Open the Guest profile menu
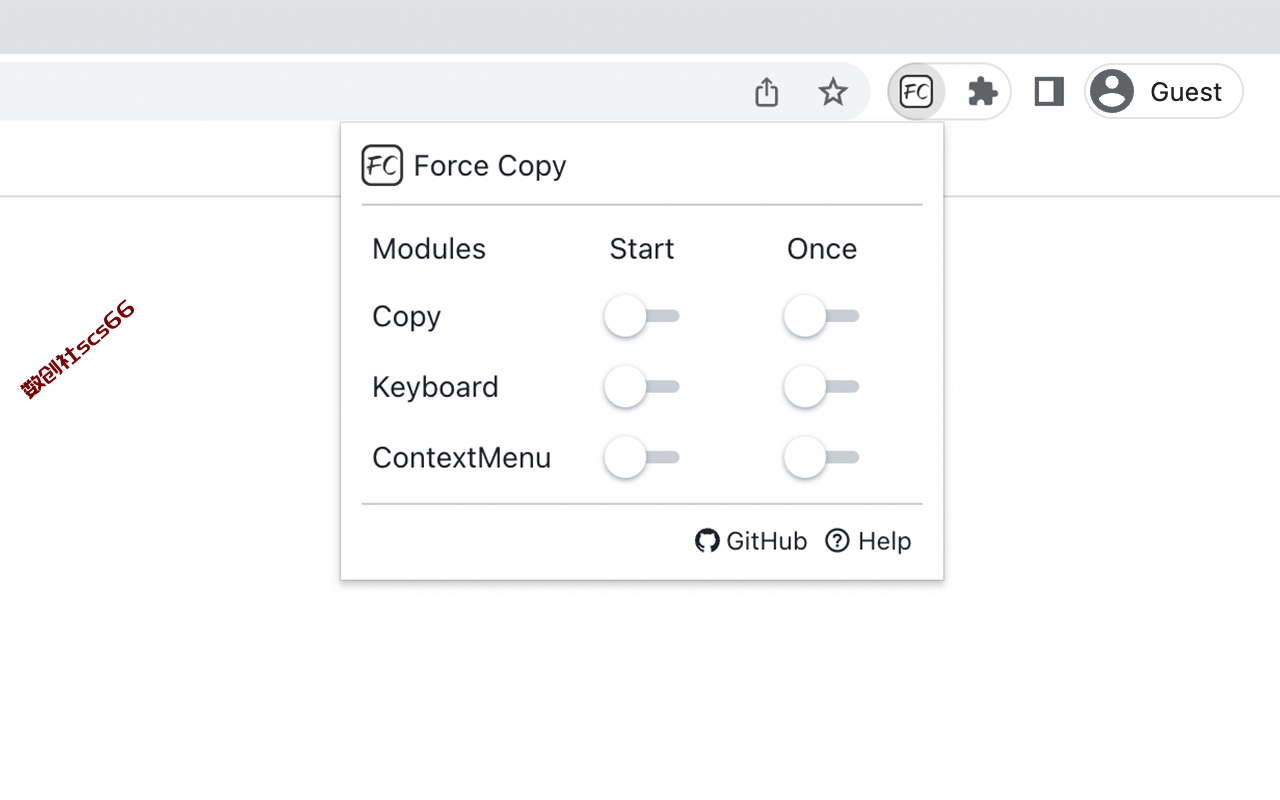Image resolution: width=1280 pixels, height=800 pixels. click(x=1164, y=92)
